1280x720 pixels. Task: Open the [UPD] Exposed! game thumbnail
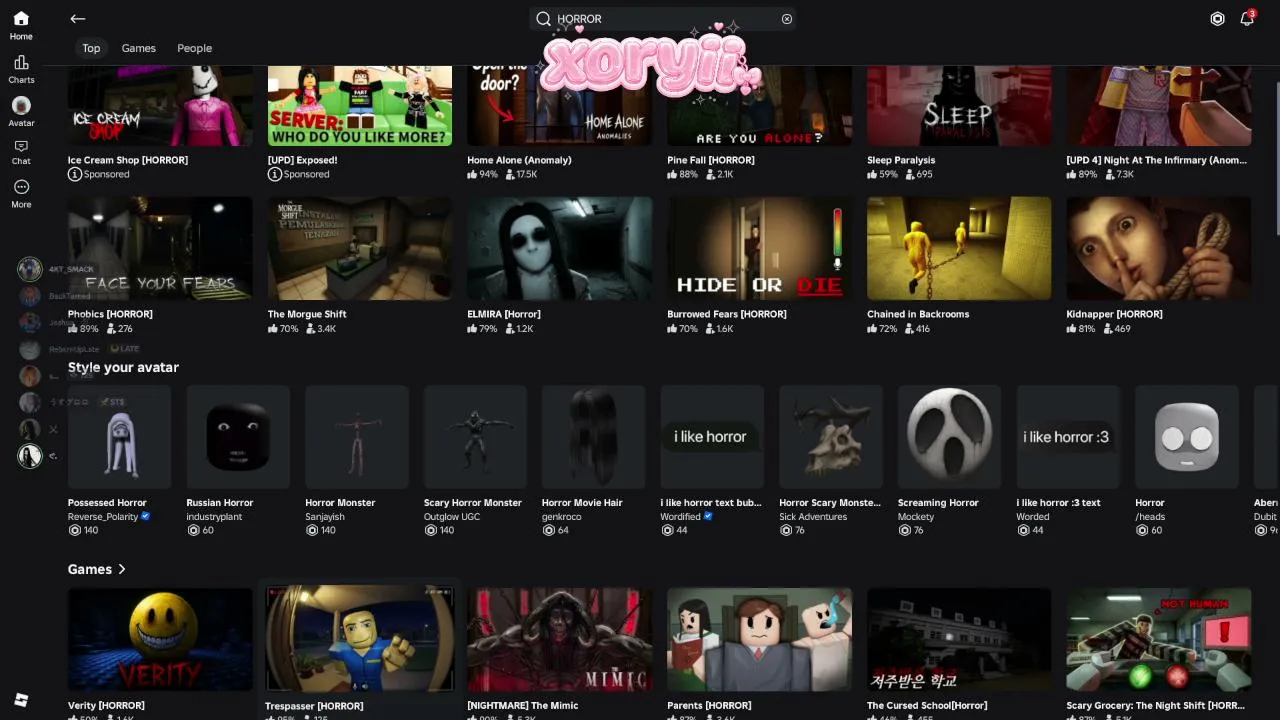pyautogui.click(x=360, y=106)
